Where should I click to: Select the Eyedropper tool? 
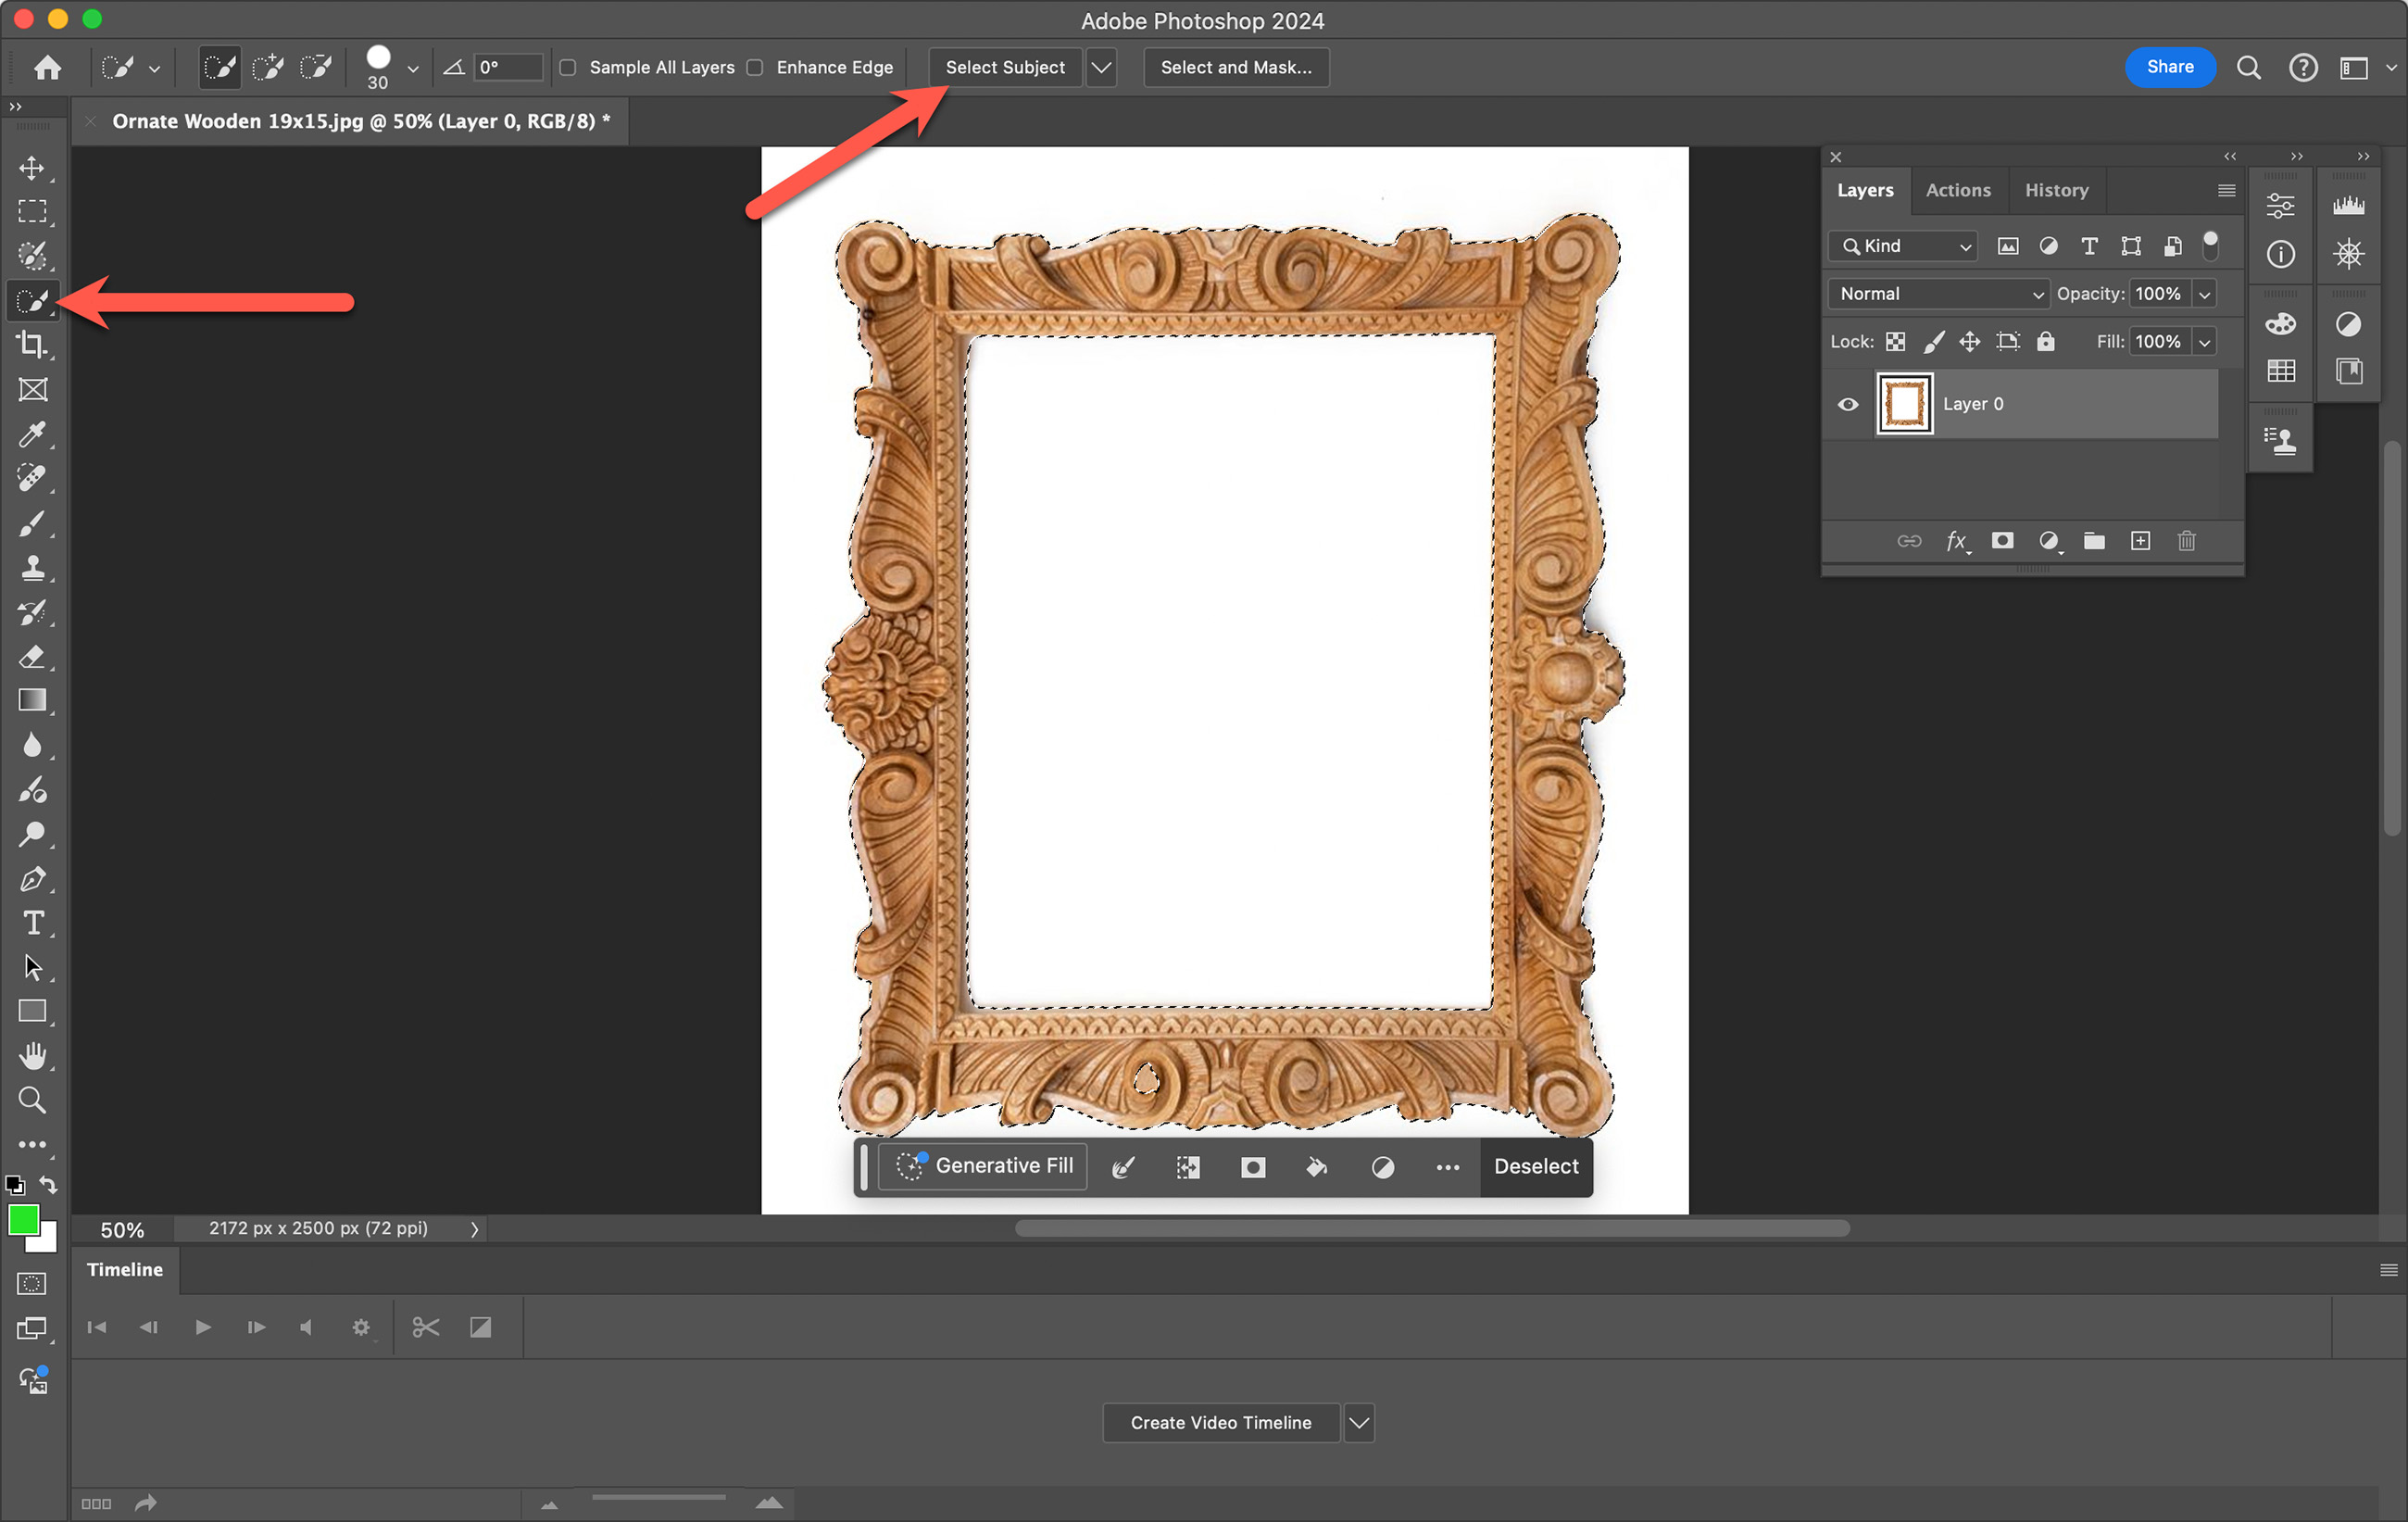pos(32,434)
